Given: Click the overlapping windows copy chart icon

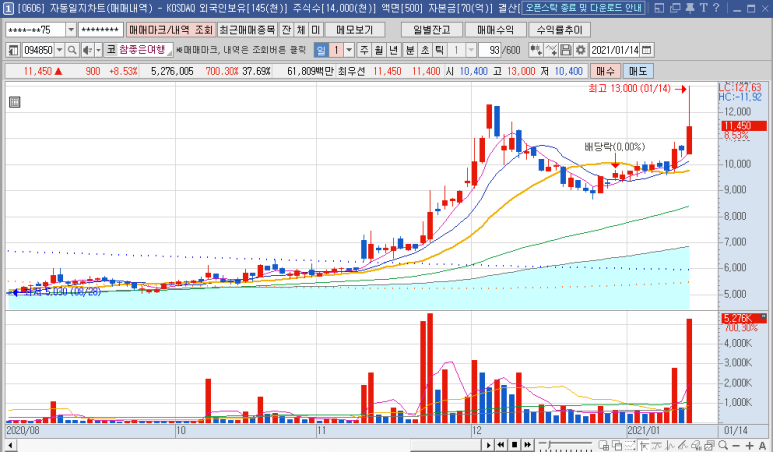Looking at the screenshot, I should (x=617, y=445).
